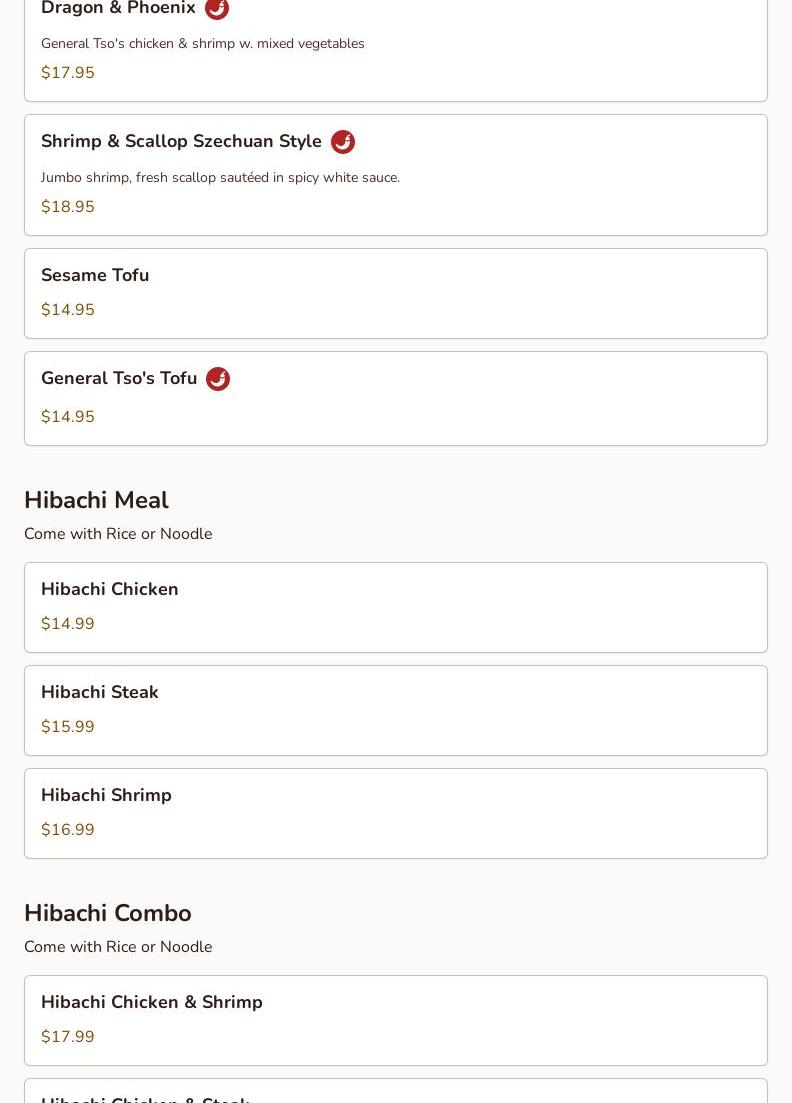
Task: Select Hibachi Chicken meal
Action: (x=395, y=607)
